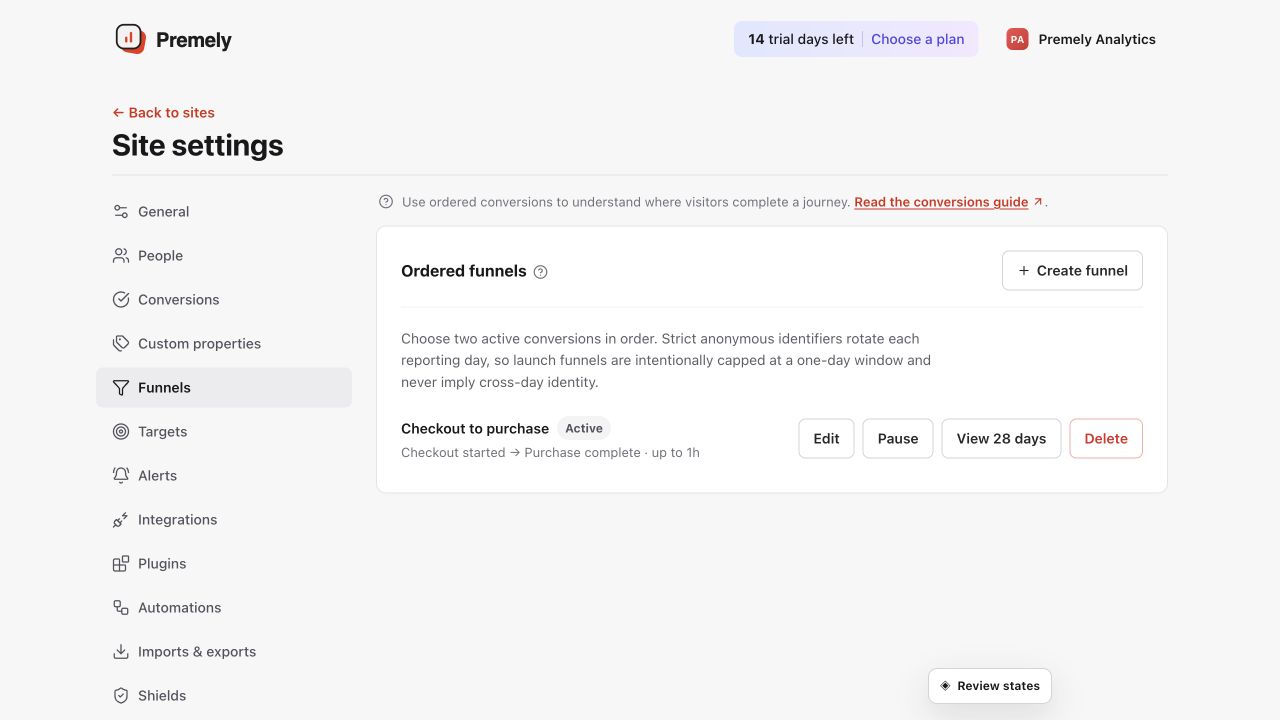Screen dimensions: 1280x720
Task: Click the Automations icon in sidebar
Action: [x=121, y=608]
